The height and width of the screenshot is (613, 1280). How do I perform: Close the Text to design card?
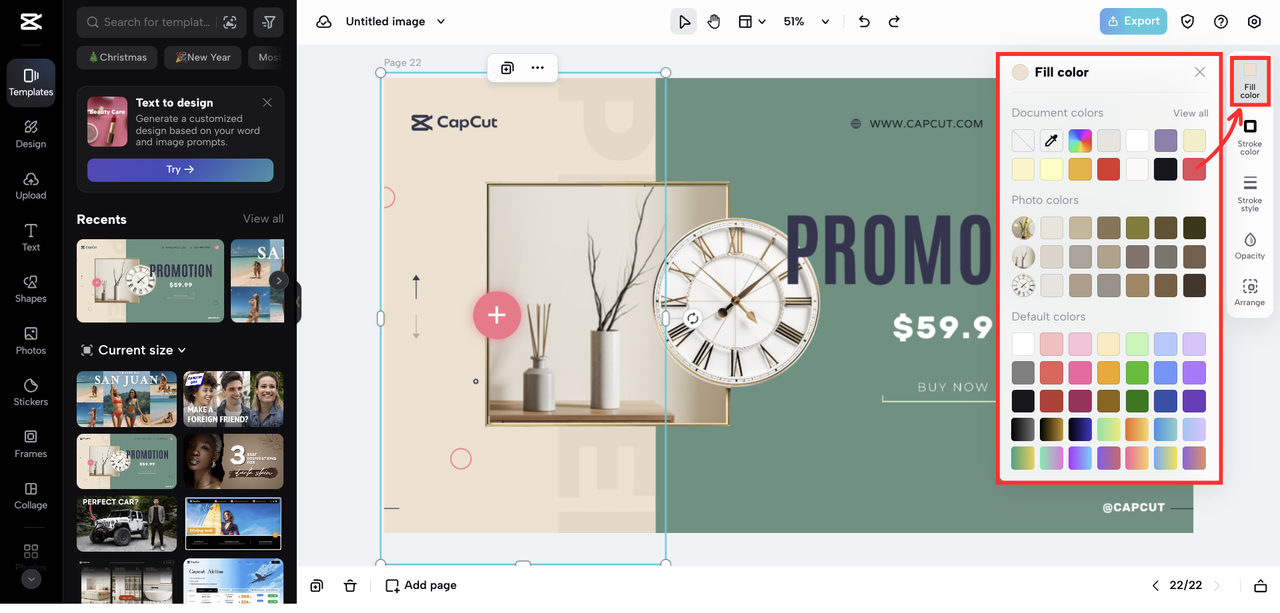tap(267, 102)
